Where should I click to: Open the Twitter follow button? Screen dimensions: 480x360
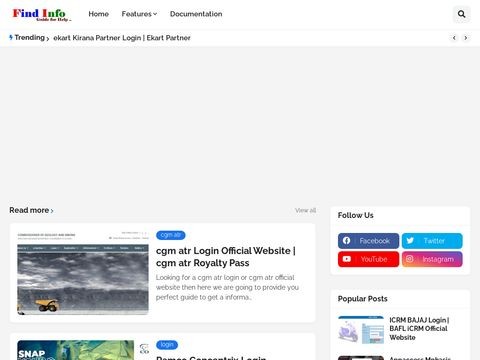pos(432,241)
